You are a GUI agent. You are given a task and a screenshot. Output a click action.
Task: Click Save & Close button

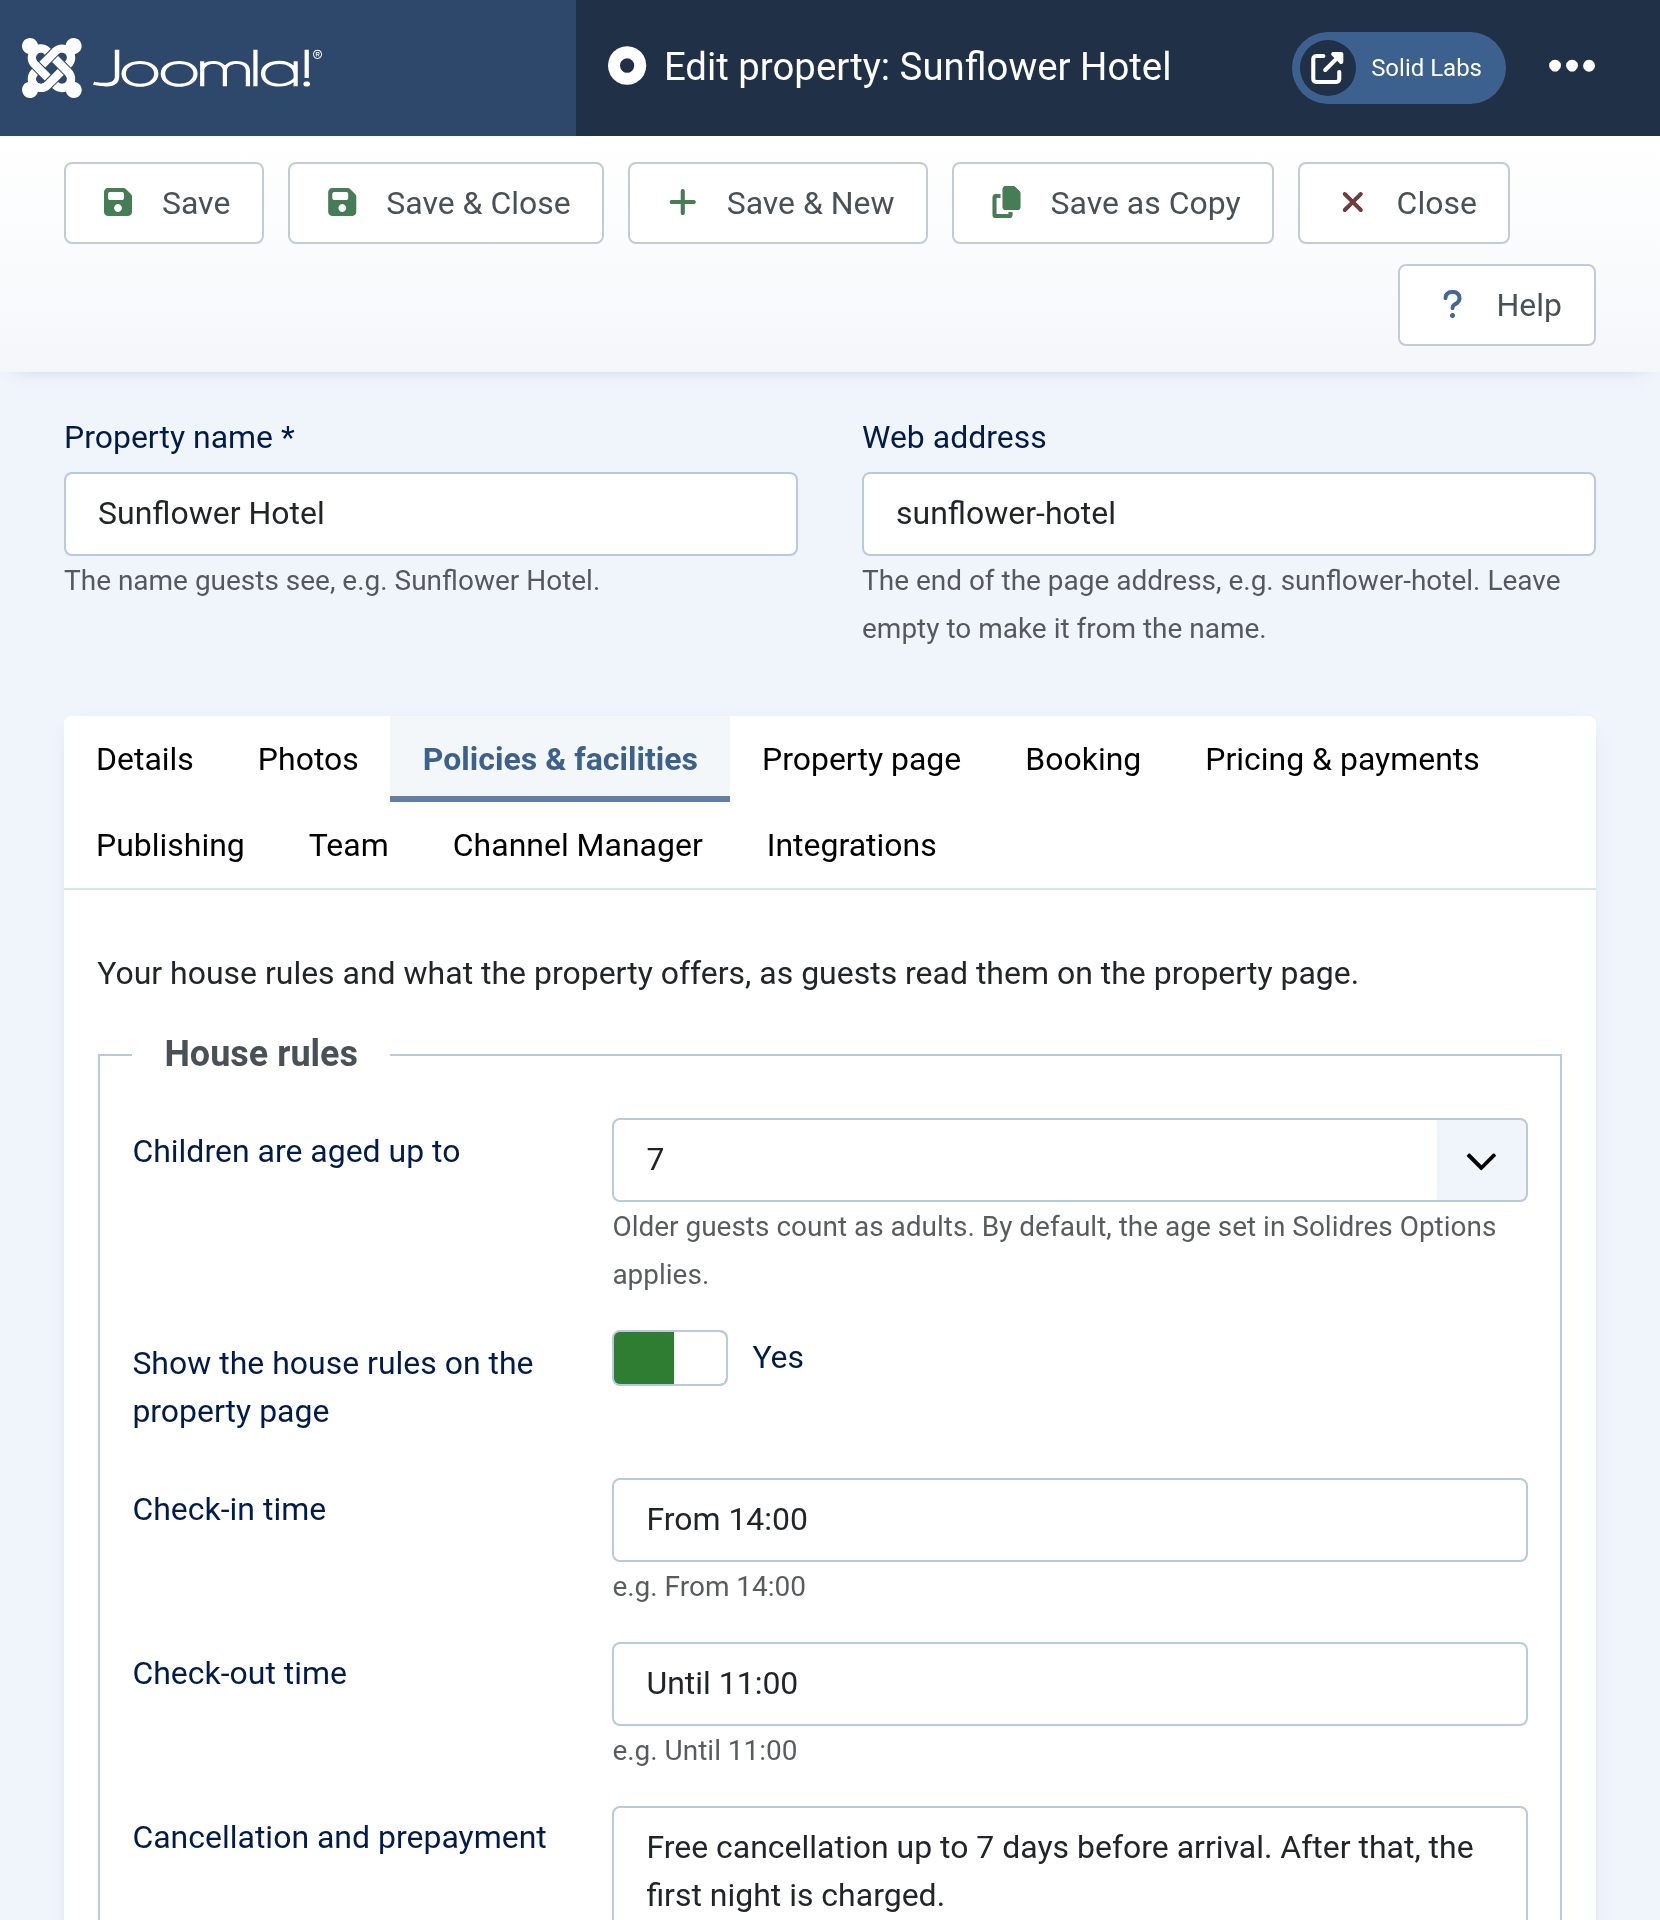(x=446, y=203)
